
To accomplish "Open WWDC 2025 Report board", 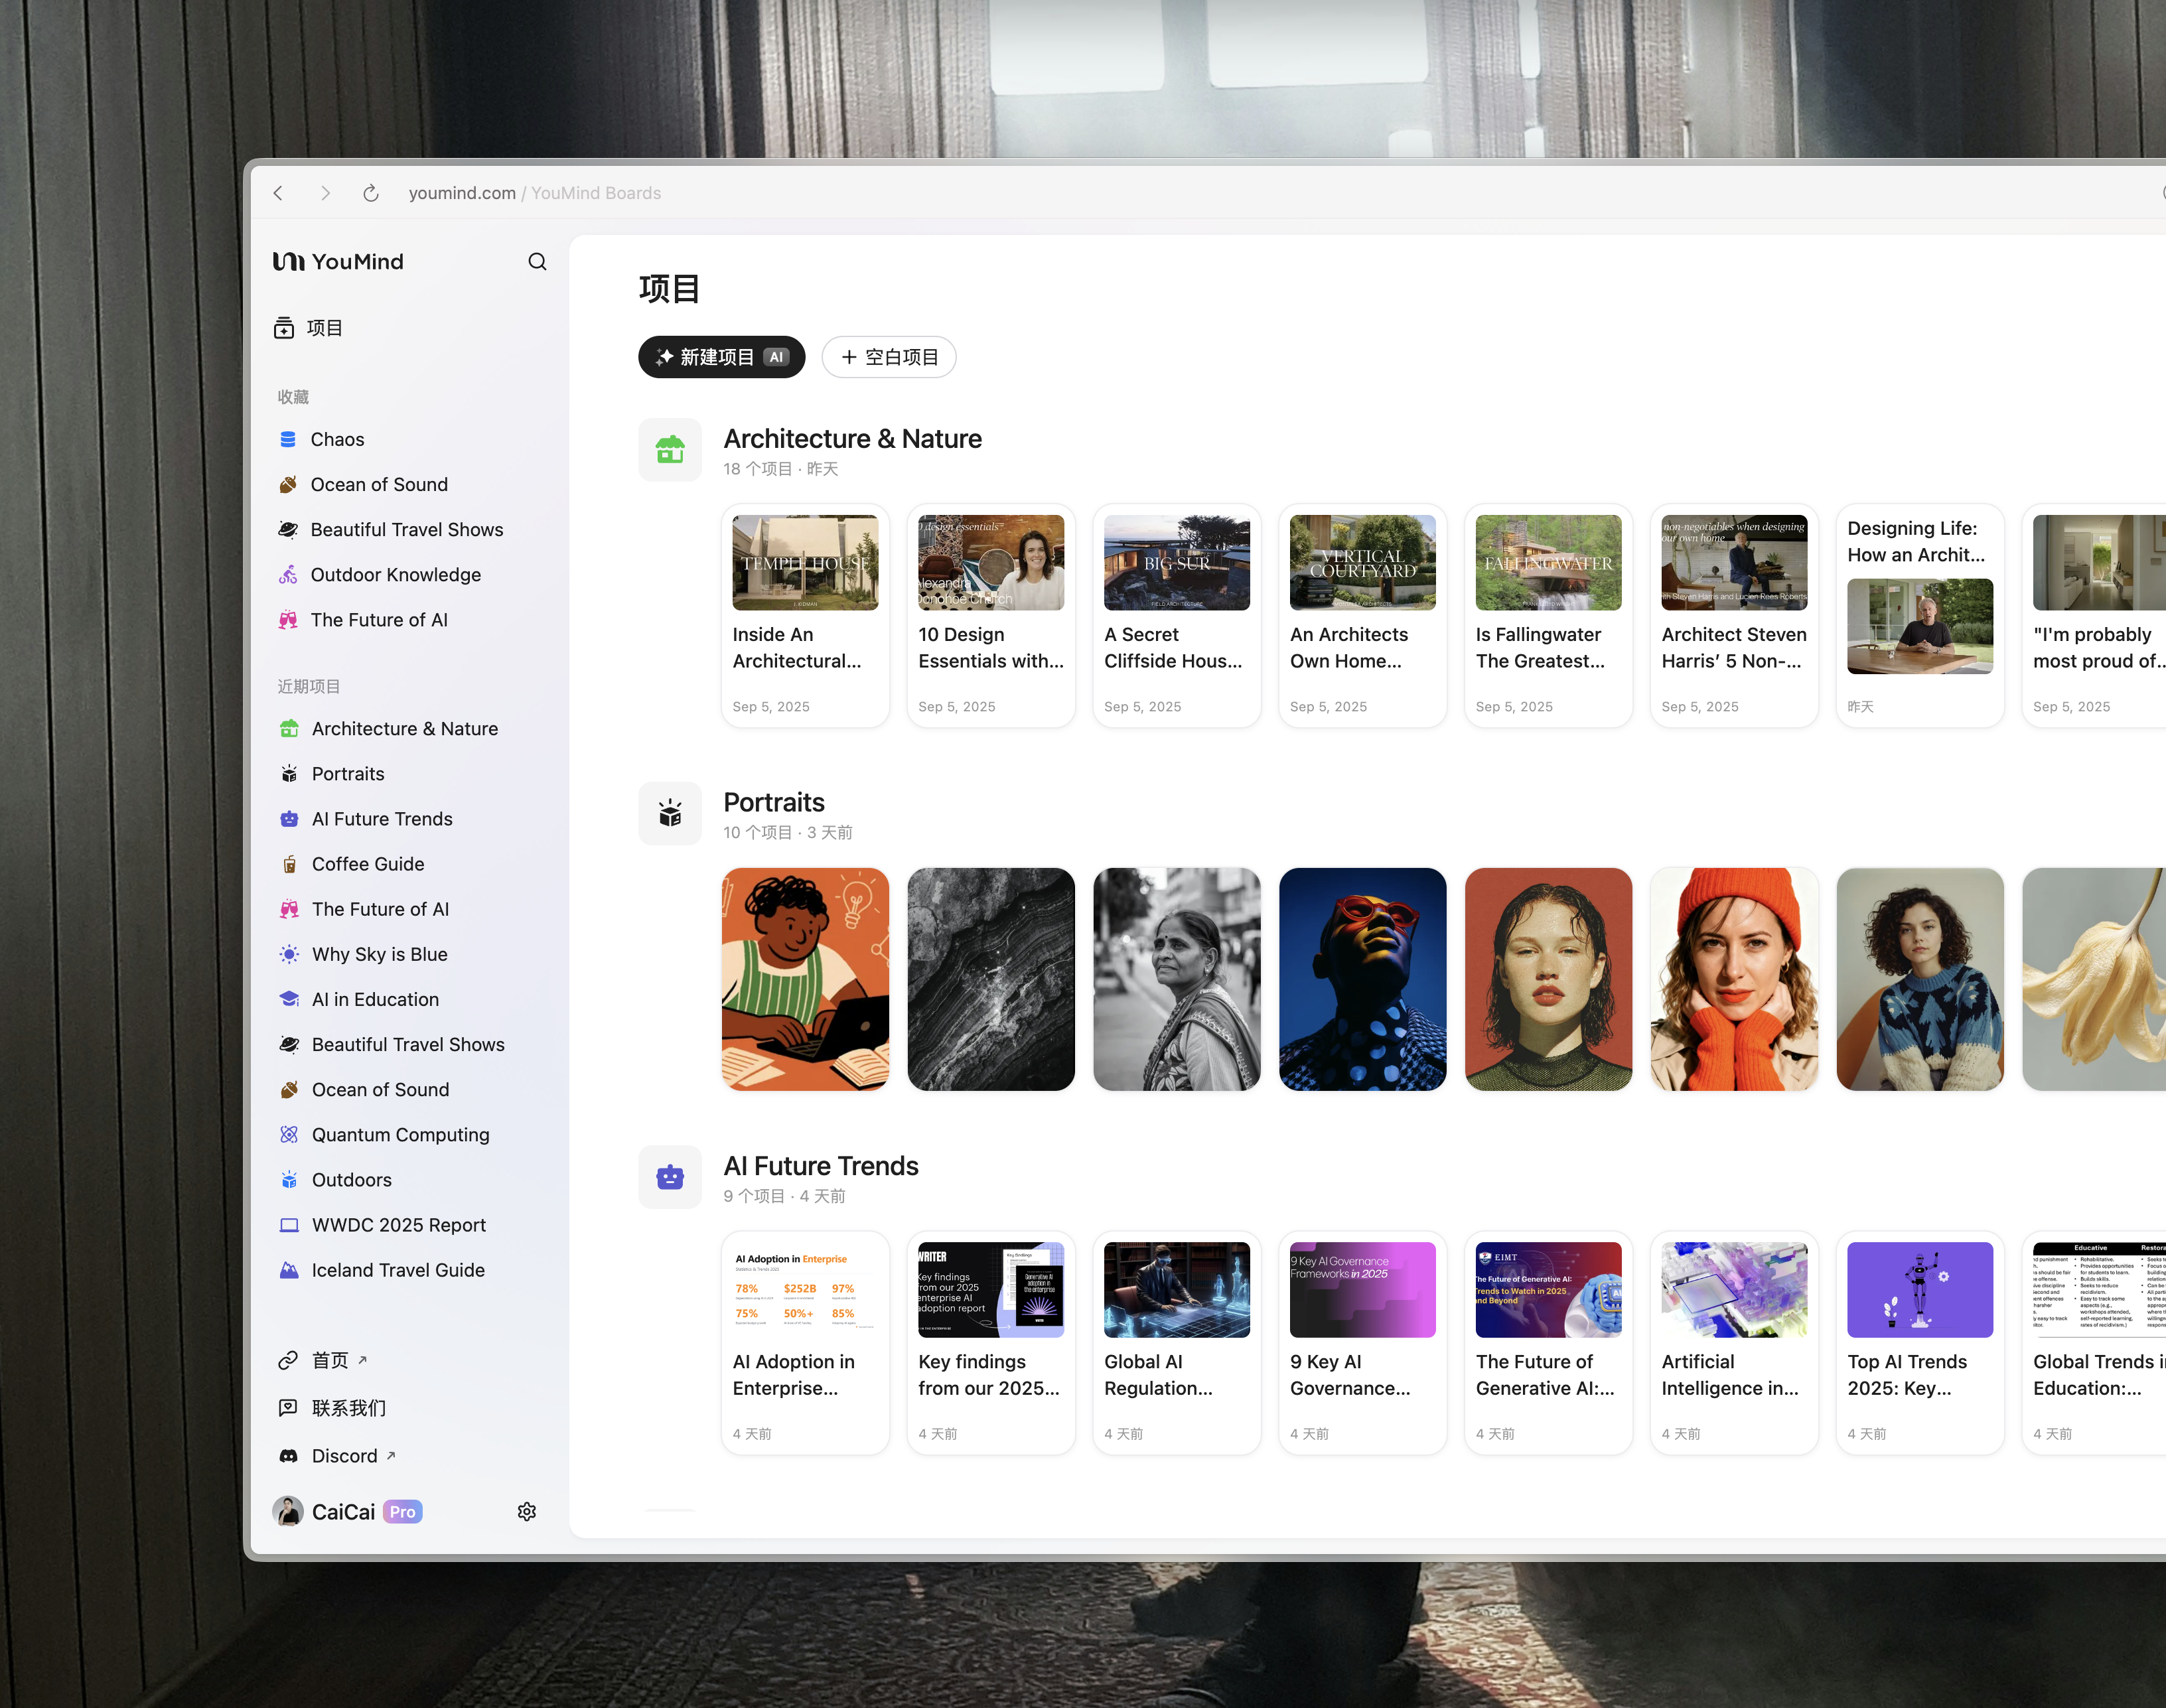I will tap(398, 1224).
